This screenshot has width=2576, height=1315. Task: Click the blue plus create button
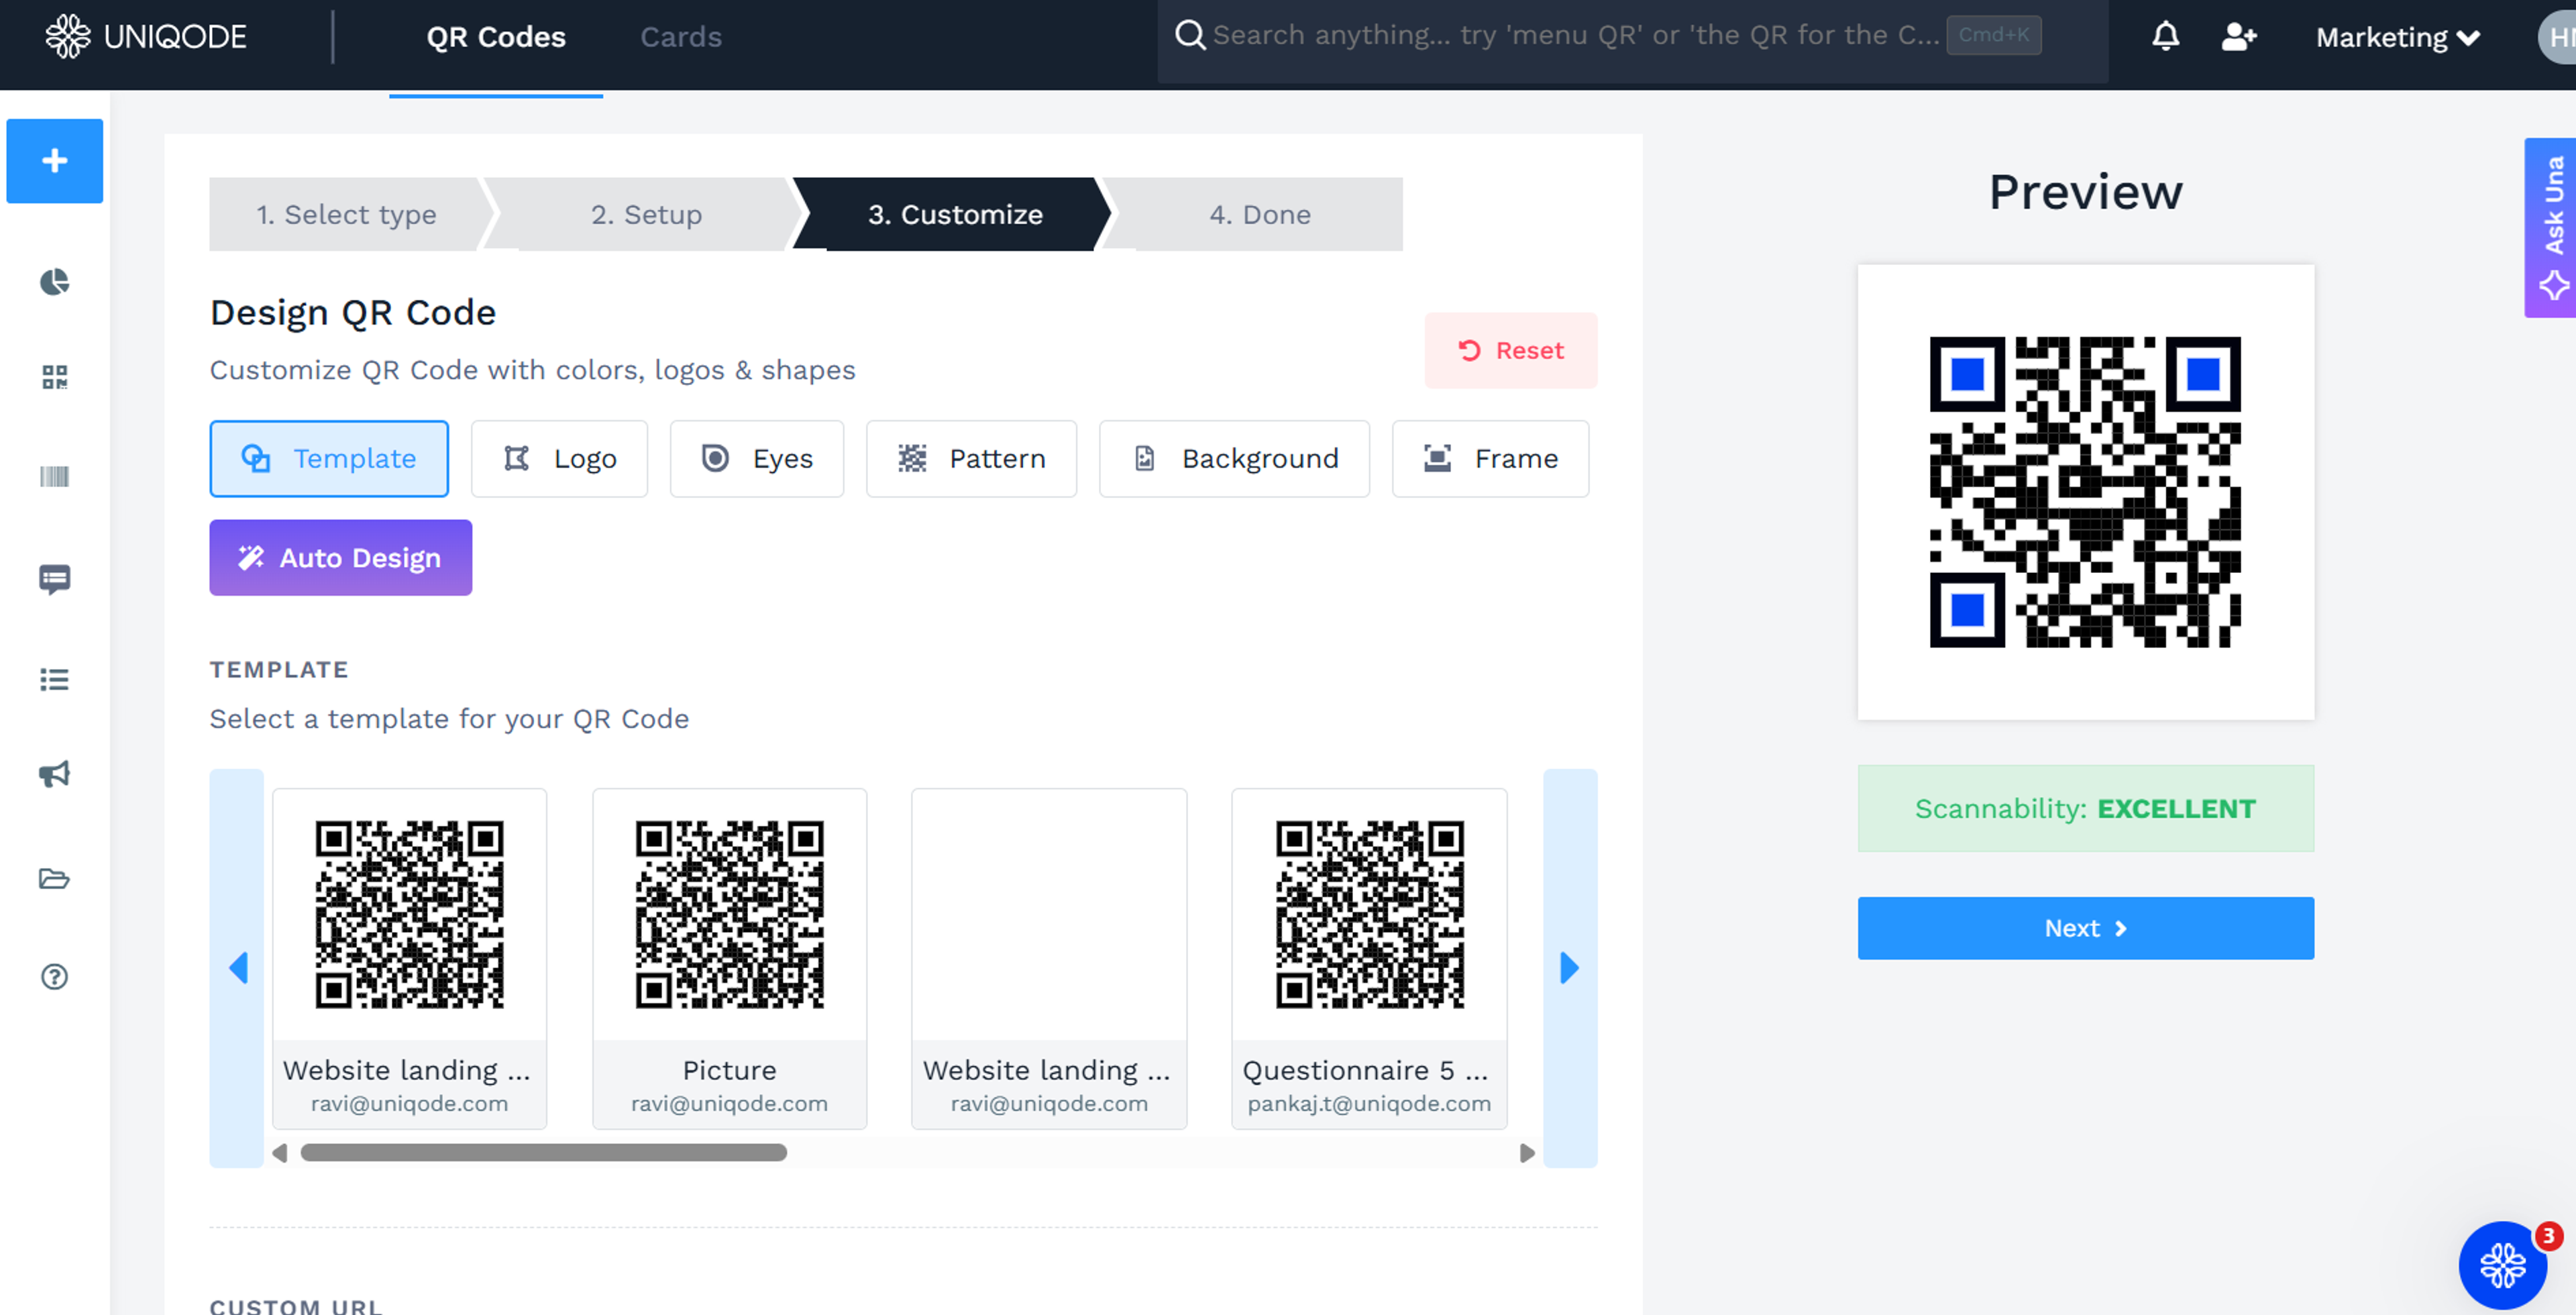[55, 161]
